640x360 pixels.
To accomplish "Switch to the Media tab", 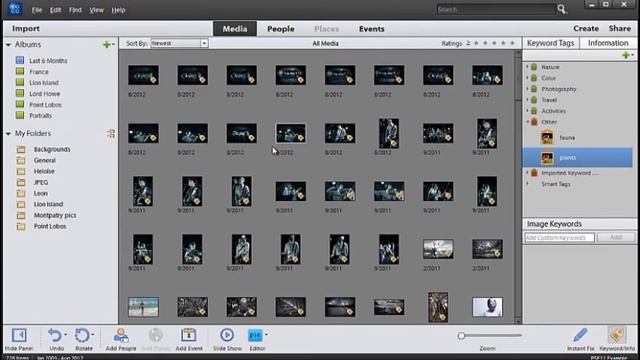I will tap(235, 29).
